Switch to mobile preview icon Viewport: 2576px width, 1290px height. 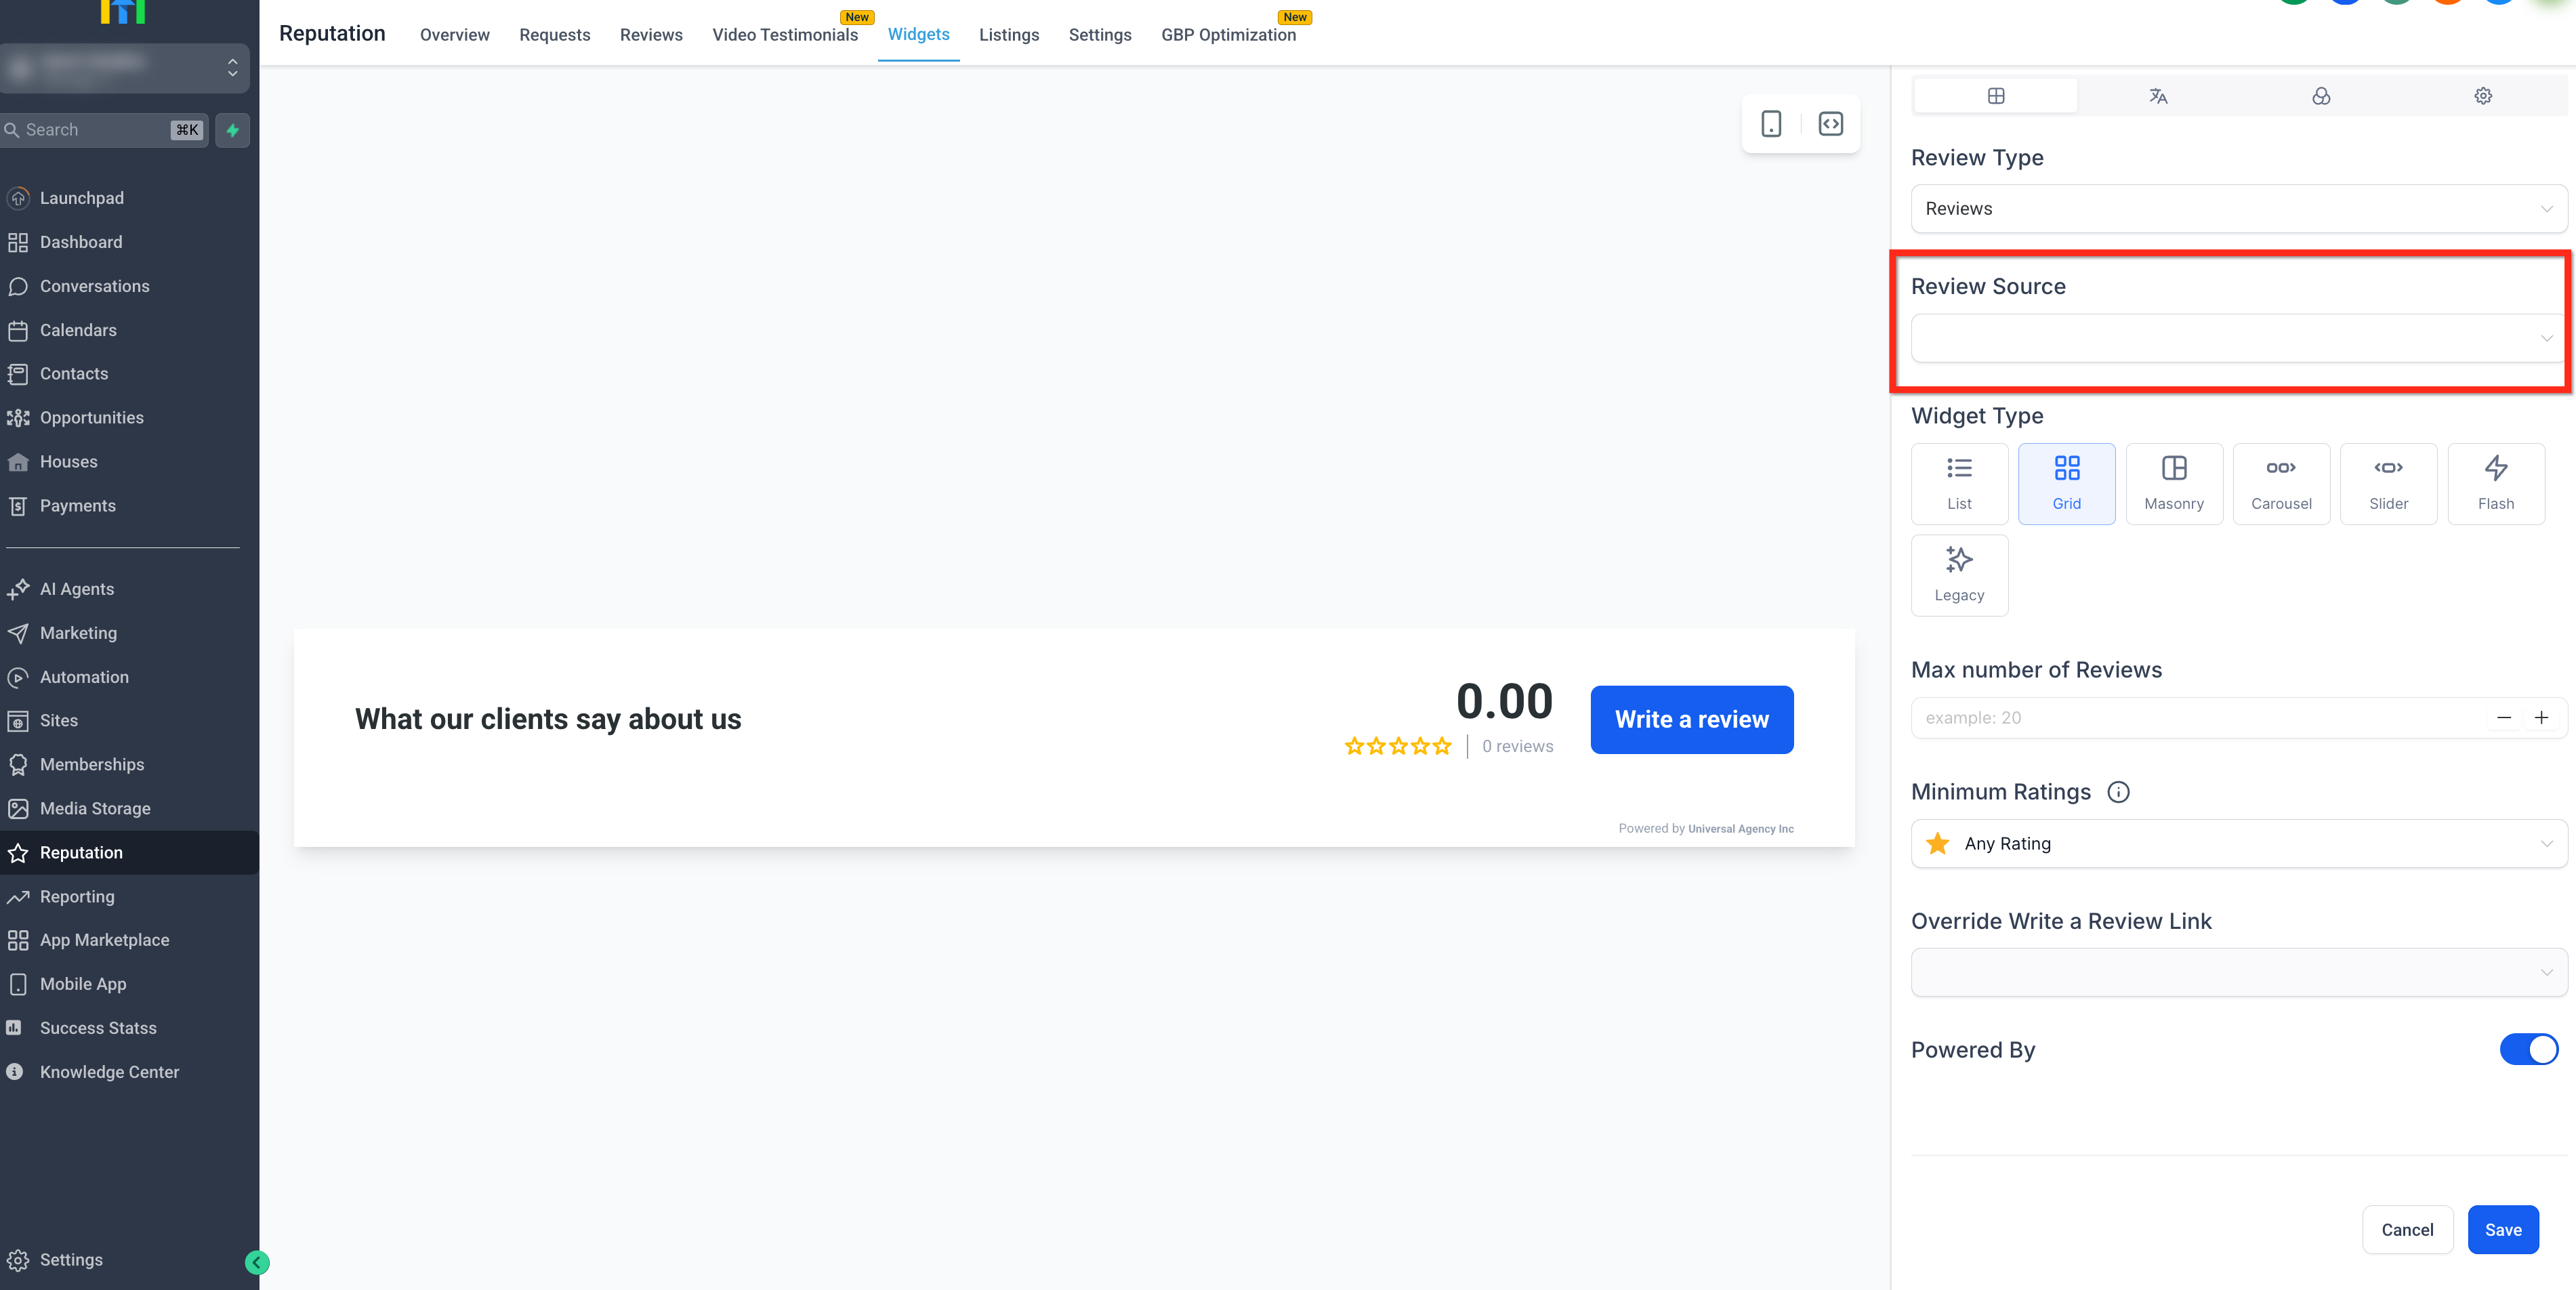pyautogui.click(x=1771, y=124)
